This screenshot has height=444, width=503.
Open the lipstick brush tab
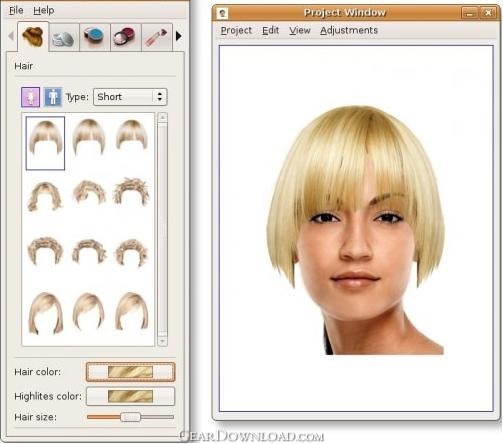pyautogui.click(x=157, y=37)
